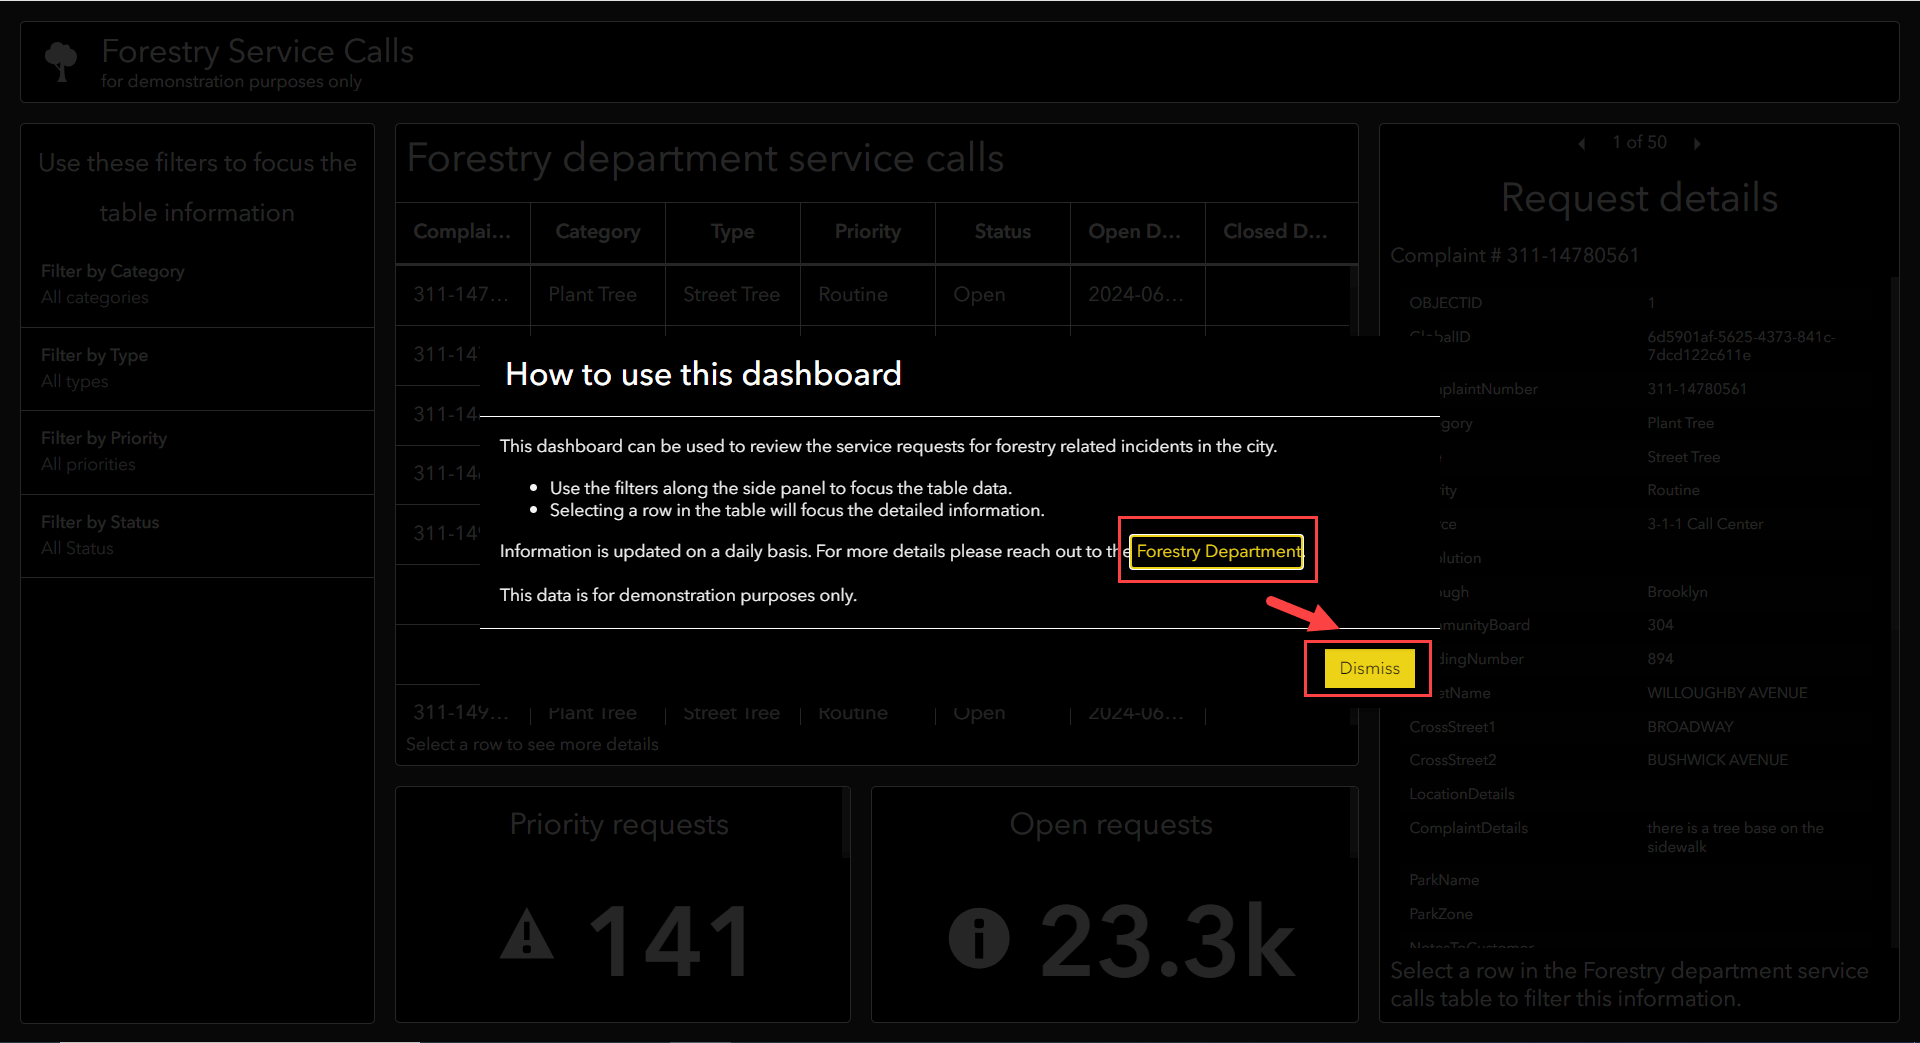Click the ParkName field label
Screen dimensions: 1920x1043
tap(1444, 880)
